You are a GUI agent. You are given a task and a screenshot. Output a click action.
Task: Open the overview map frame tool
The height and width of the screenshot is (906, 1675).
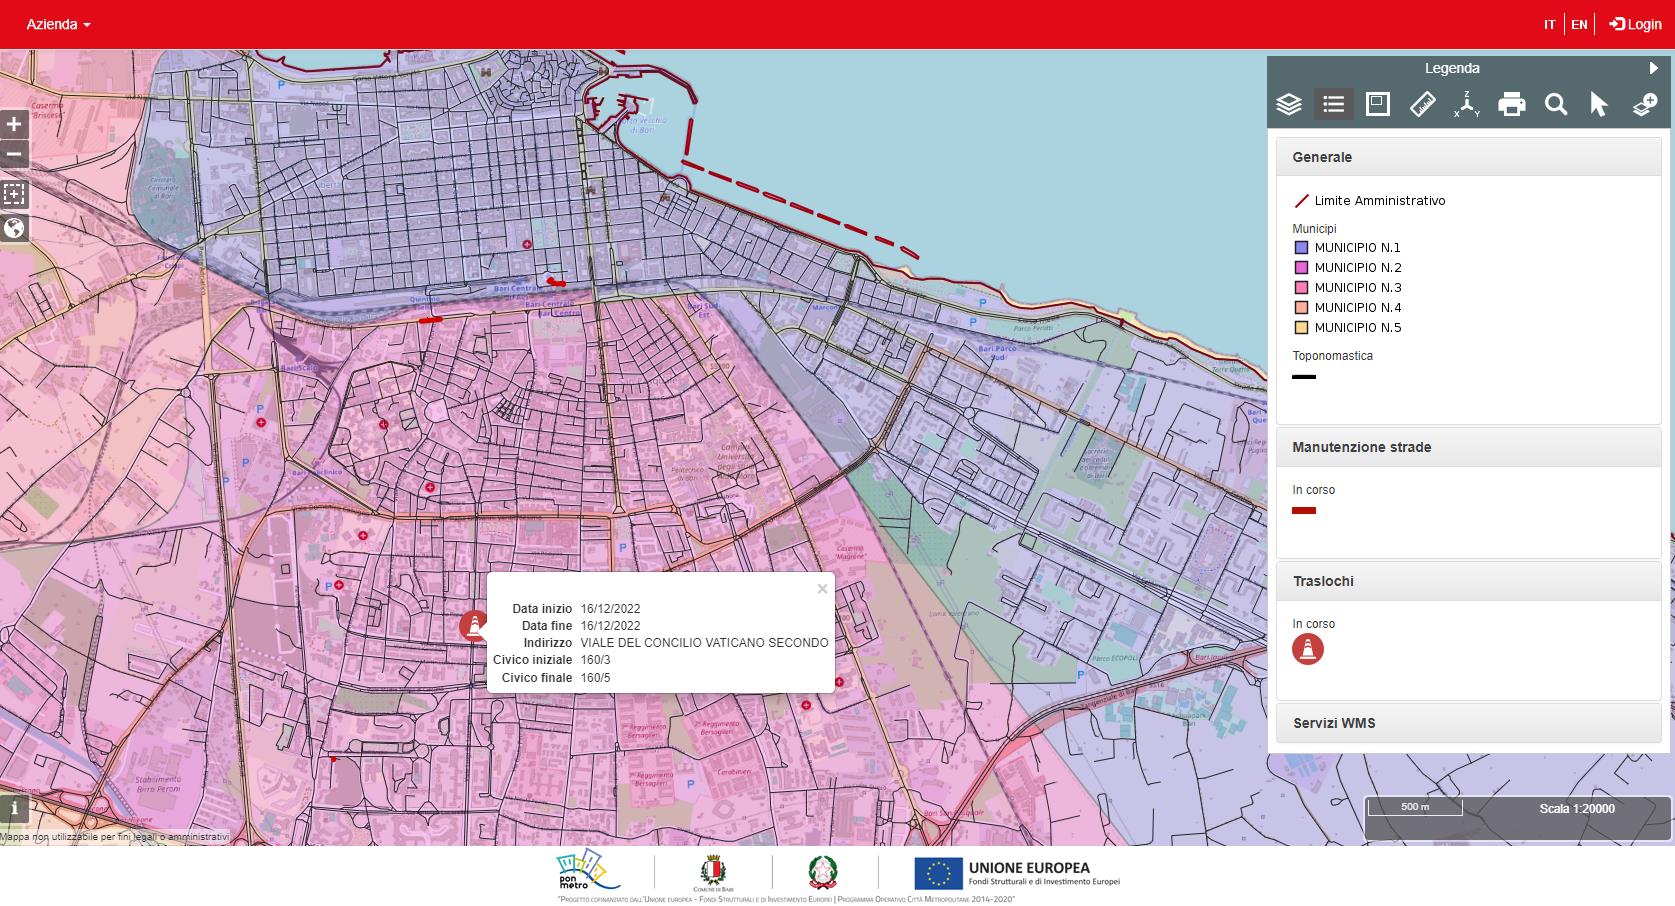click(1378, 104)
